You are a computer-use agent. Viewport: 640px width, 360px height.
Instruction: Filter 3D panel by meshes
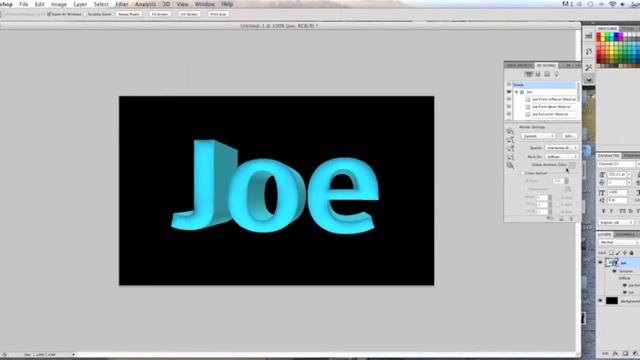(x=538, y=74)
